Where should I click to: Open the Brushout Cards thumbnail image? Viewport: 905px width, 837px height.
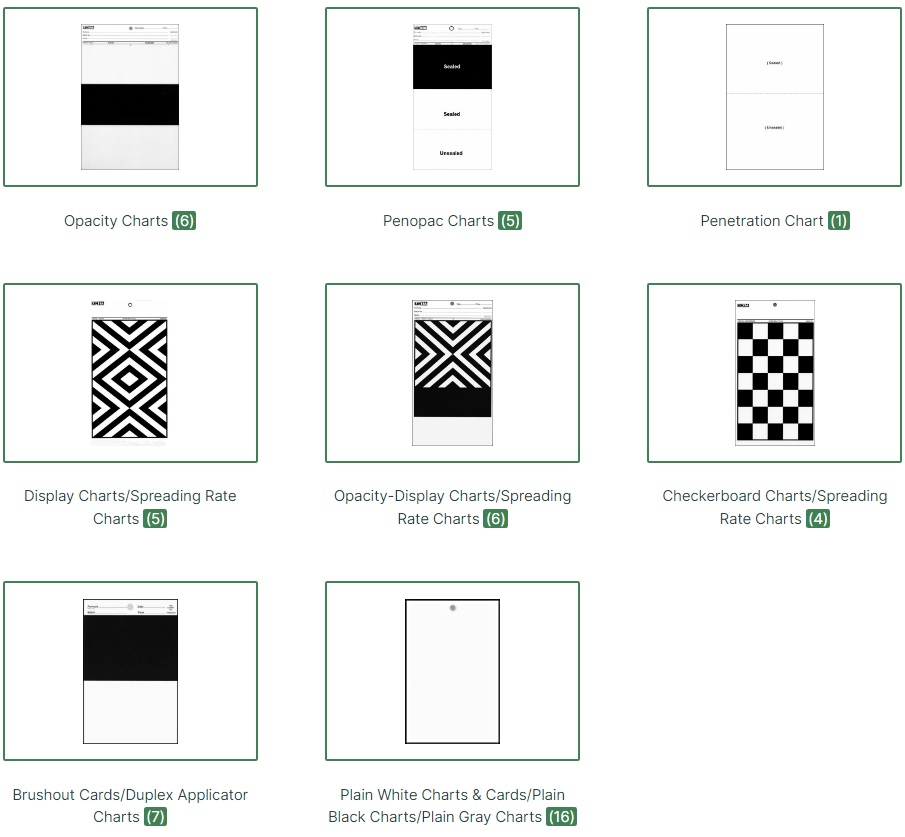point(130,671)
